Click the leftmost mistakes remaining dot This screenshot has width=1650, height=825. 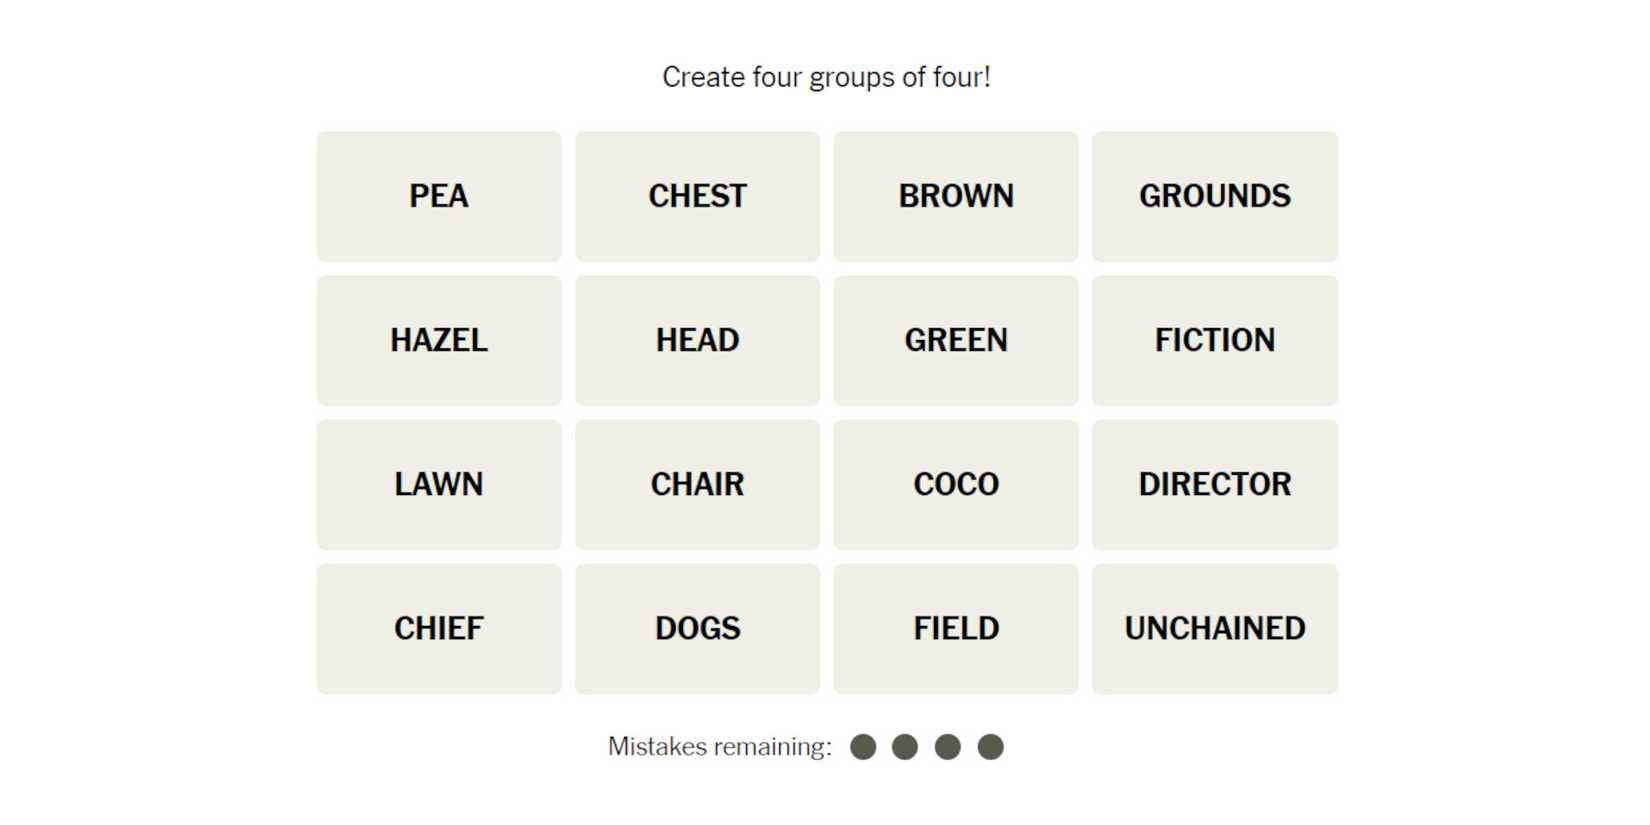click(x=863, y=747)
